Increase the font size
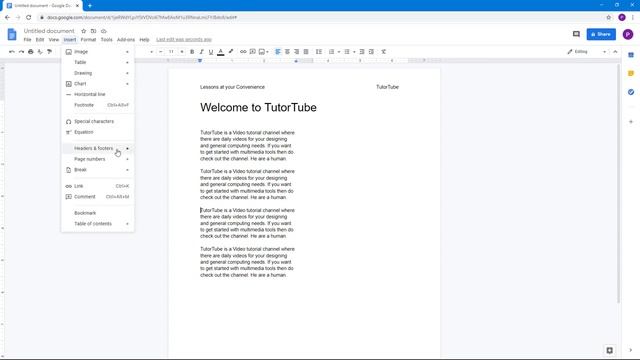 [182, 52]
